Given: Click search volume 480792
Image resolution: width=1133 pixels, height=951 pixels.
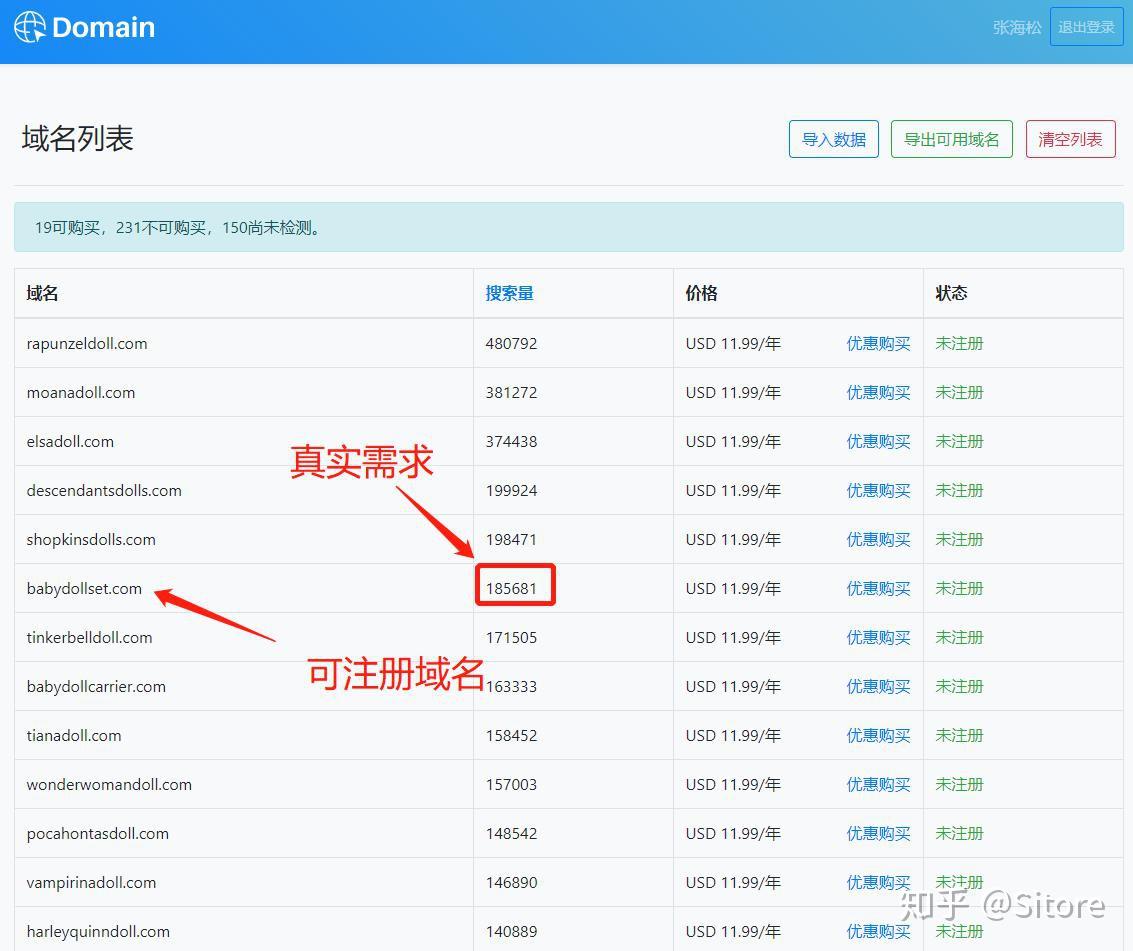Looking at the screenshot, I should coord(512,343).
